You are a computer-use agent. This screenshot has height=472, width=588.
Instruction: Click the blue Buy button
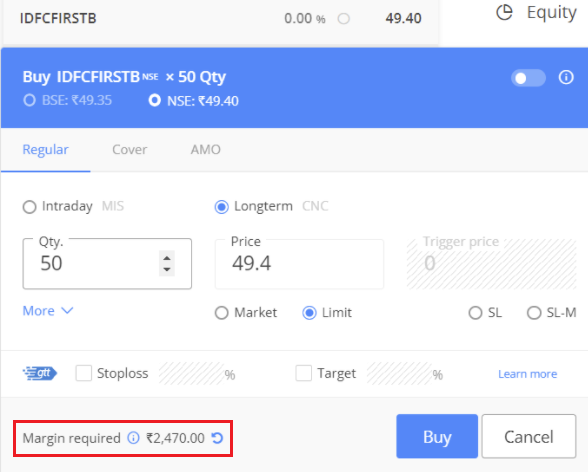pyautogui.click(x=437, y=436)
